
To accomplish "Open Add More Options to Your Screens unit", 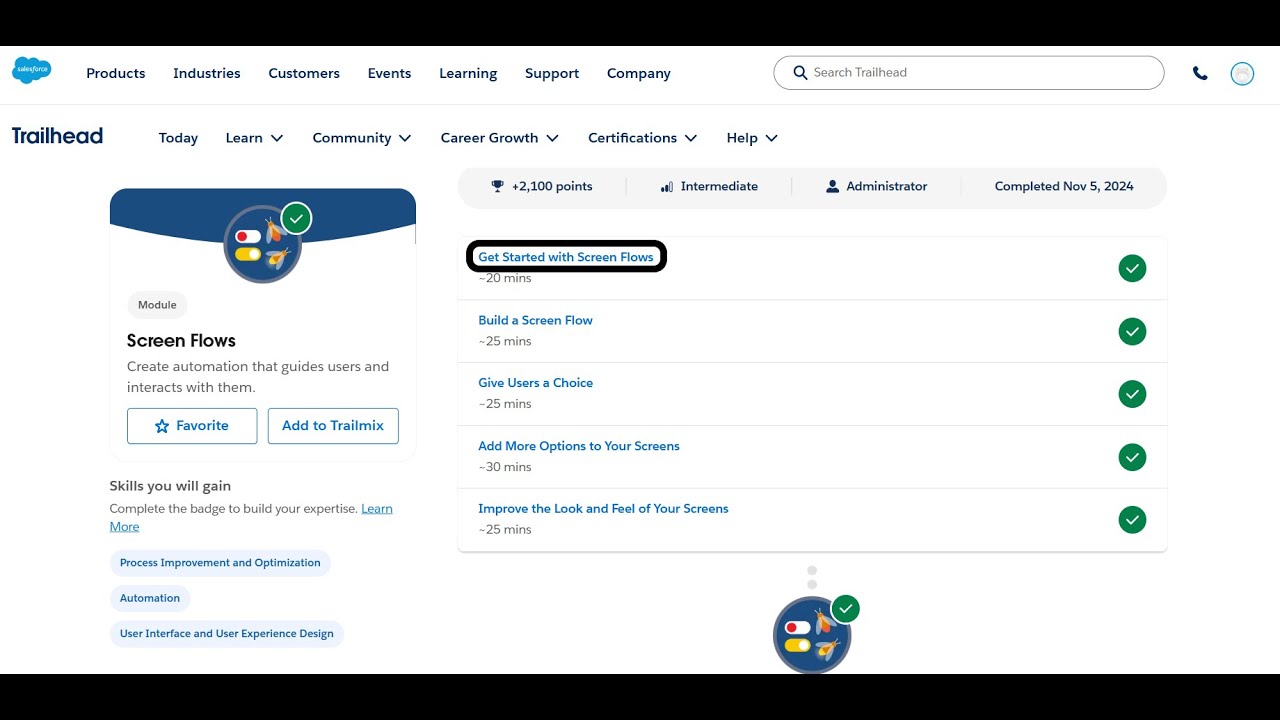I will pyautogui.click(x=579, y=446).
